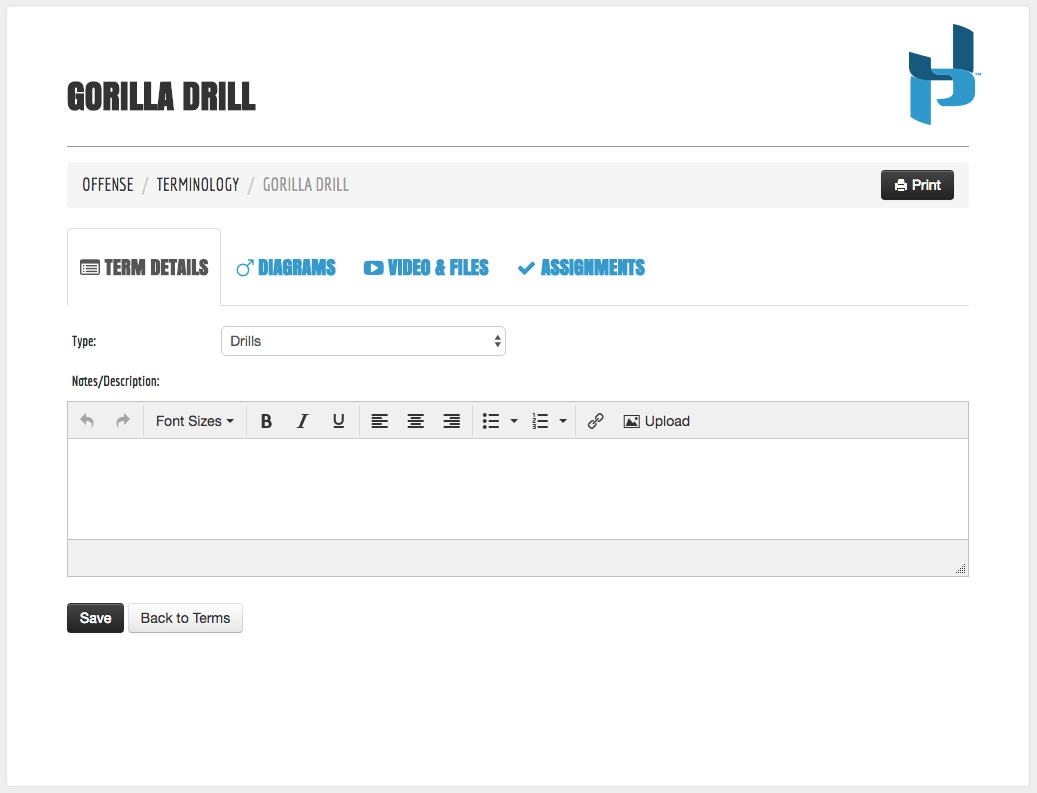Click the Print button
Screen dimensions: 1037x793
pos(917,185)
